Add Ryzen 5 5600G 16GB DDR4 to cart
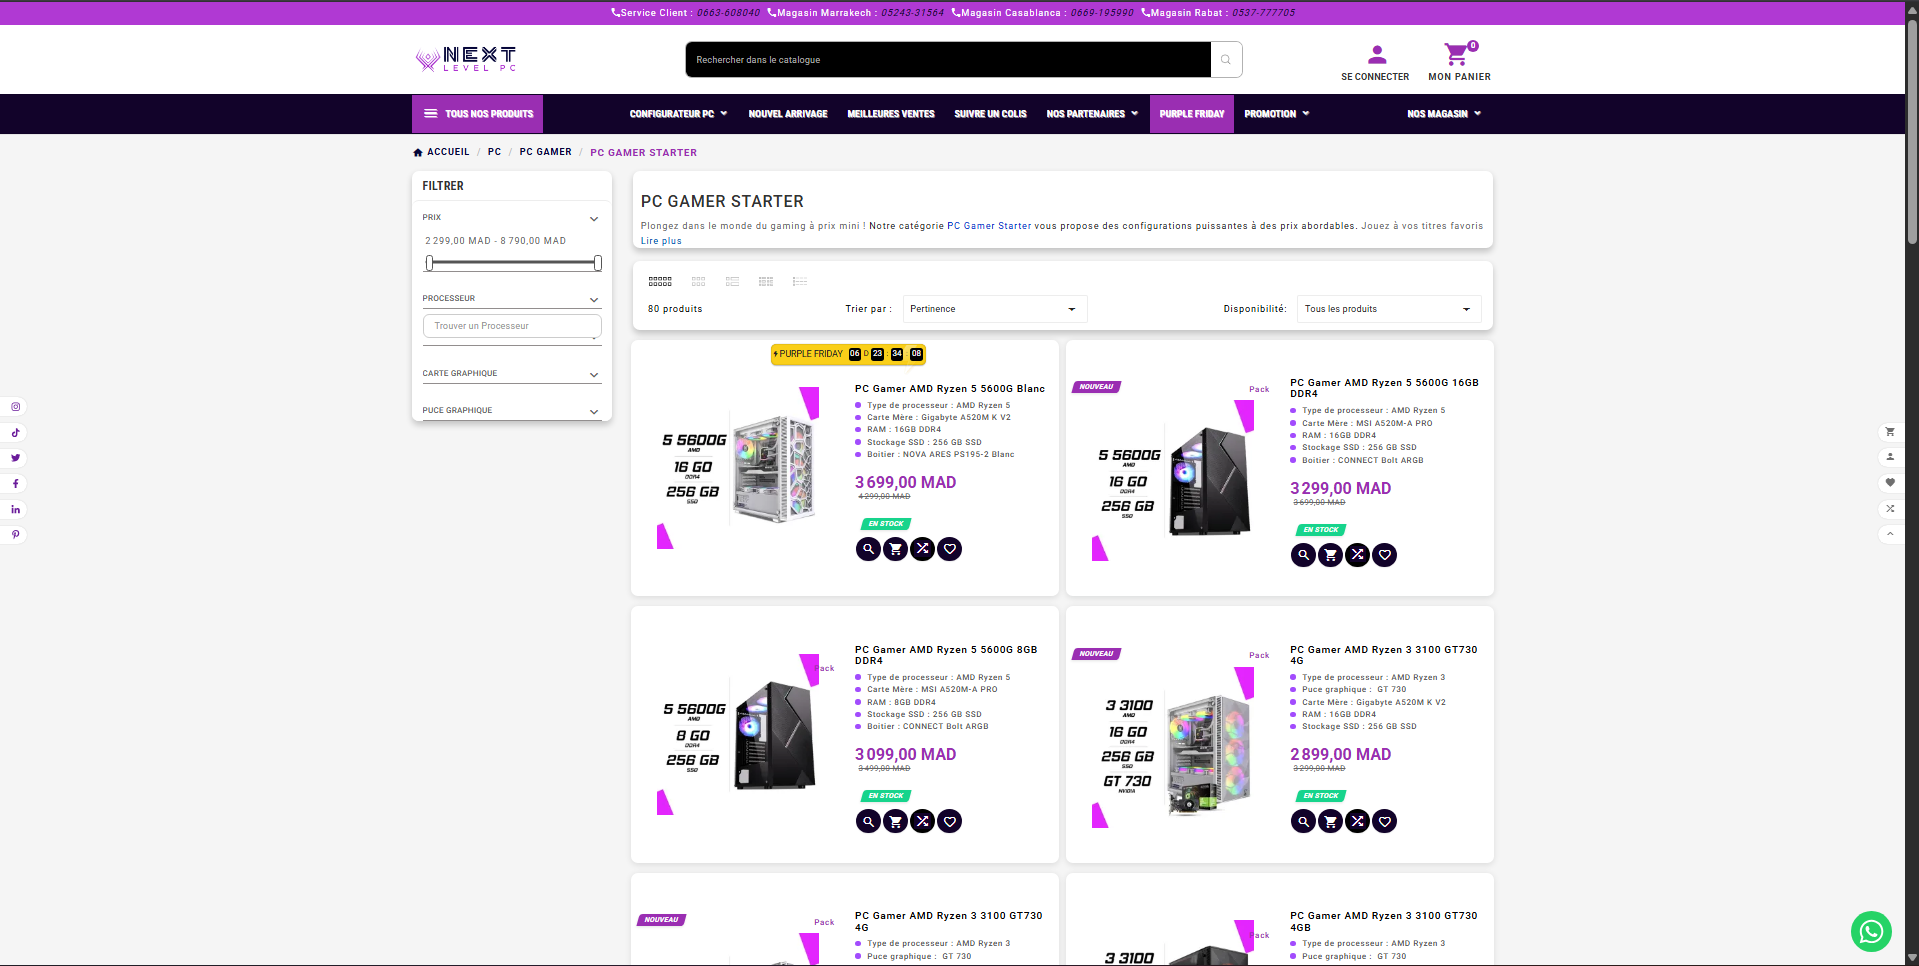 pos(1330,555)
